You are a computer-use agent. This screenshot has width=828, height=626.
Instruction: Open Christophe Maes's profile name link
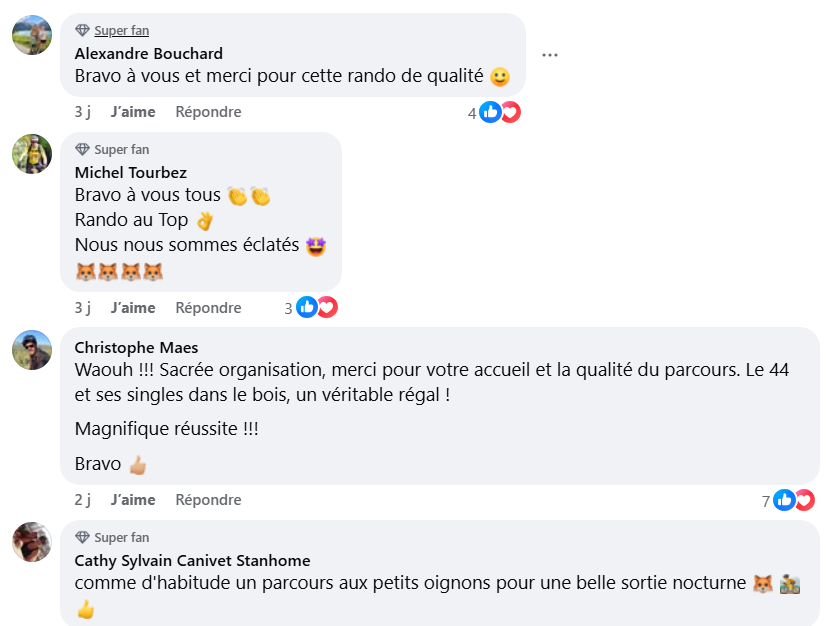pos(136,348)
